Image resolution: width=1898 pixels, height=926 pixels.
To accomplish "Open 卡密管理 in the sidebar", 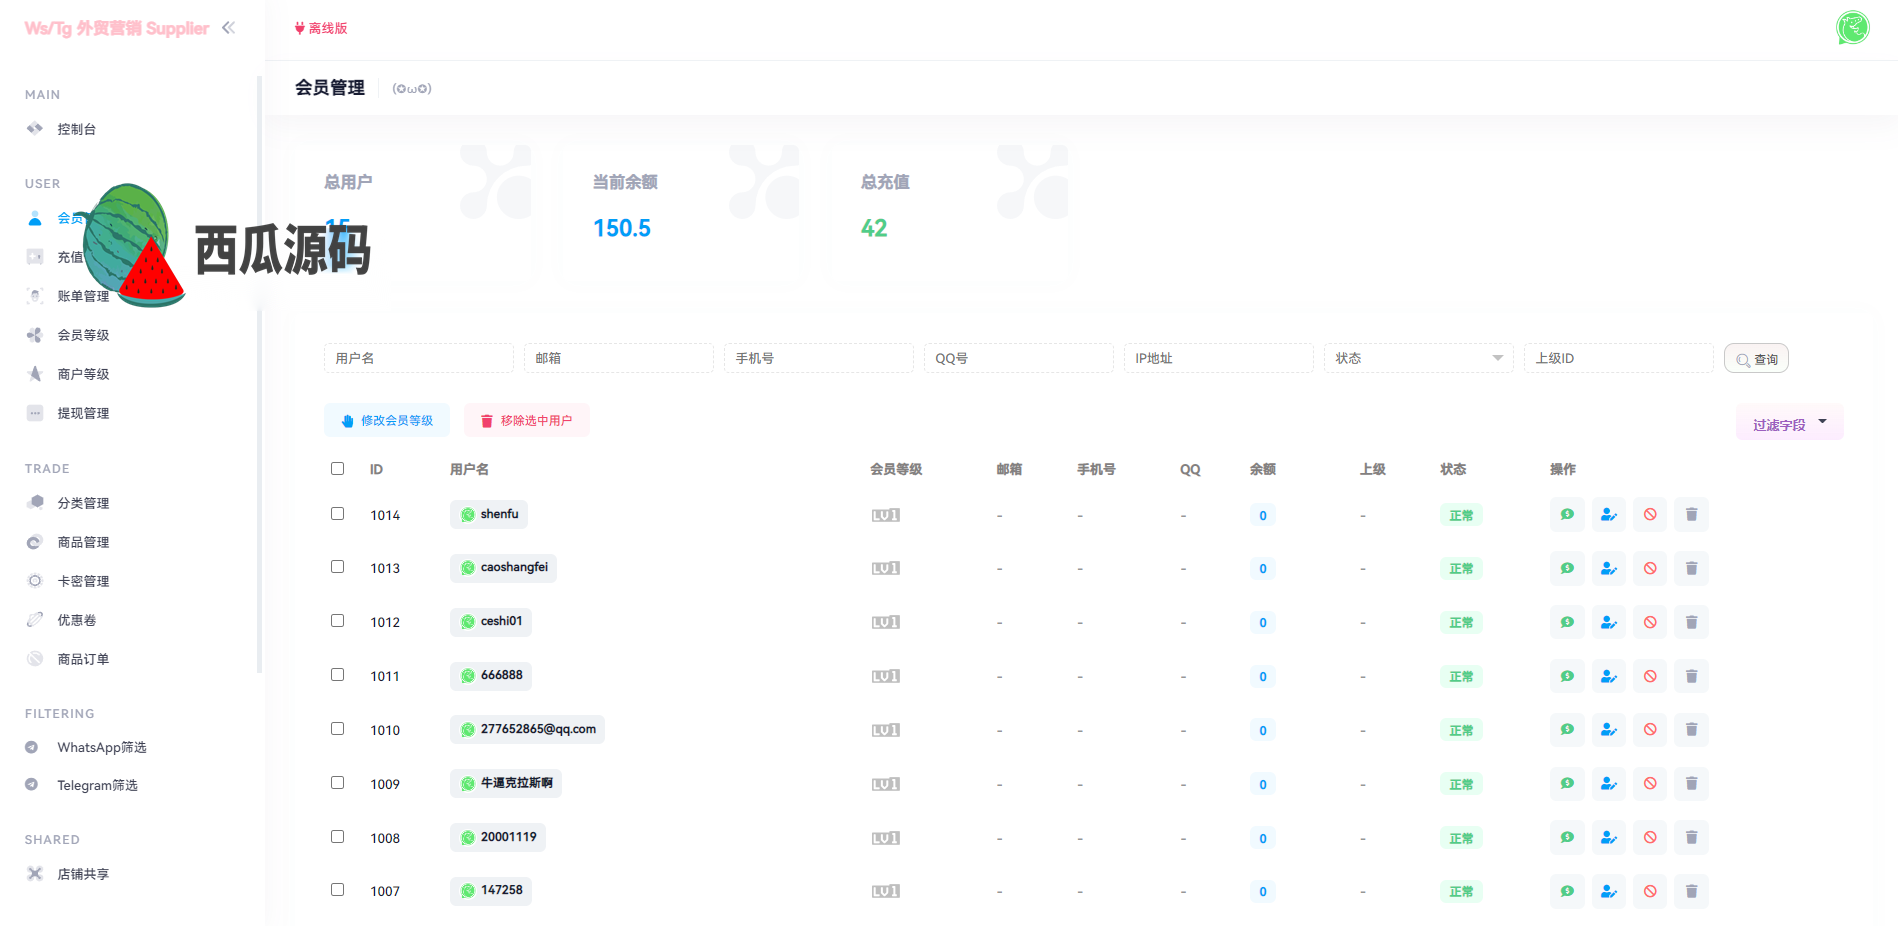I will pos(83,581).
